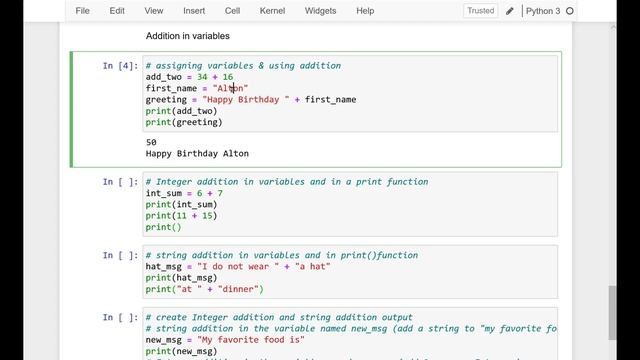Open the Help menu
This screenshot has height=360, width=640.
pyautogui.click(x=365, y=11)
